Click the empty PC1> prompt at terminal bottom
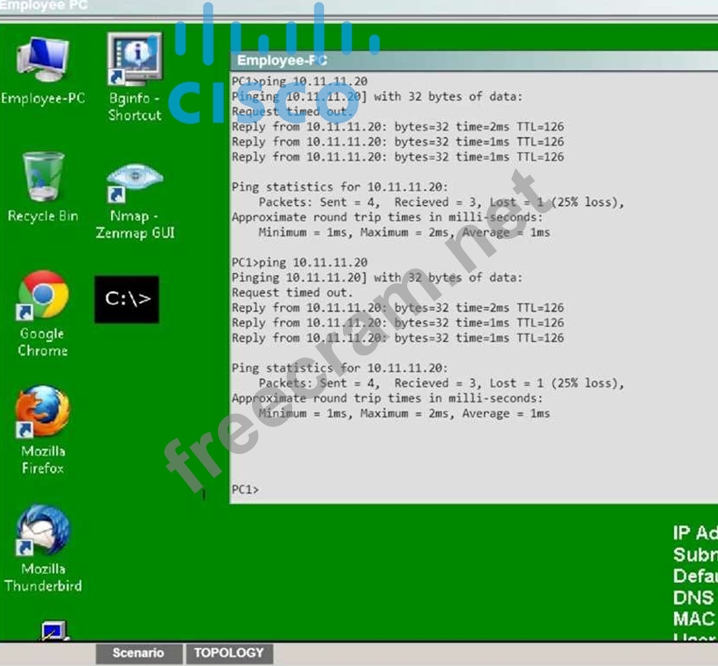 coord(245,489)
